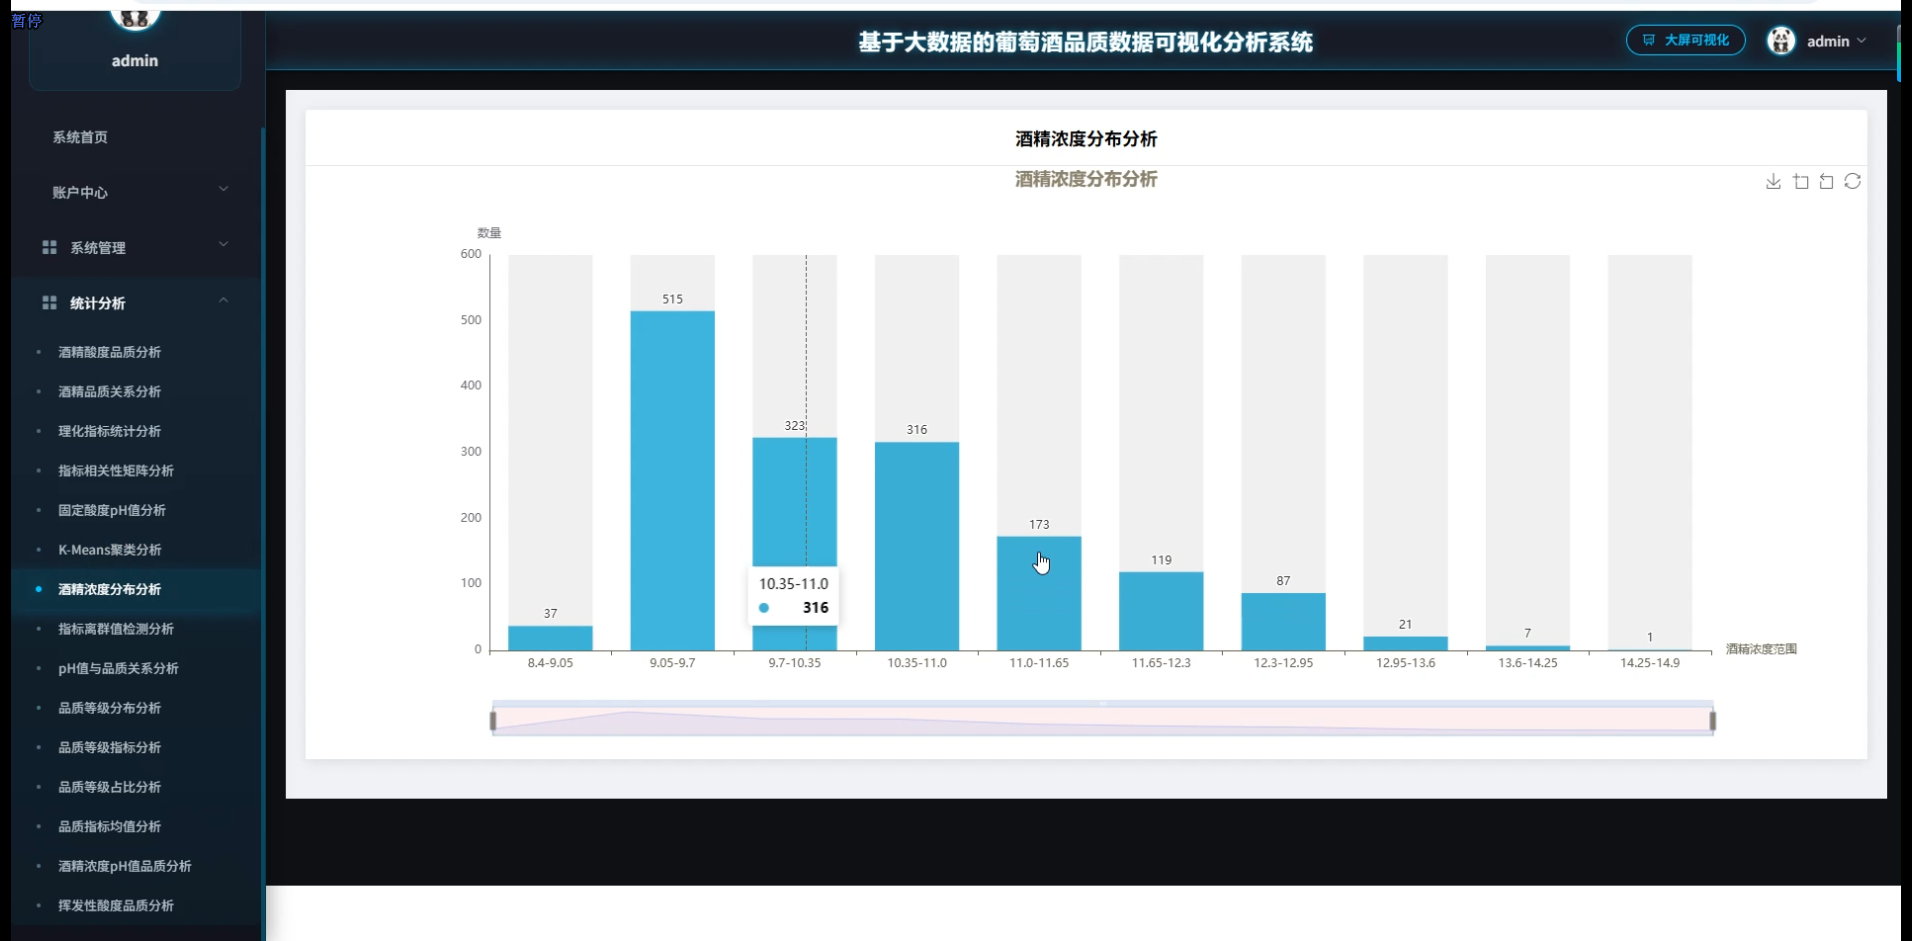Open 品质指标均值分析 page
This screenshot has width=1912, height=941.
[109, 826]
